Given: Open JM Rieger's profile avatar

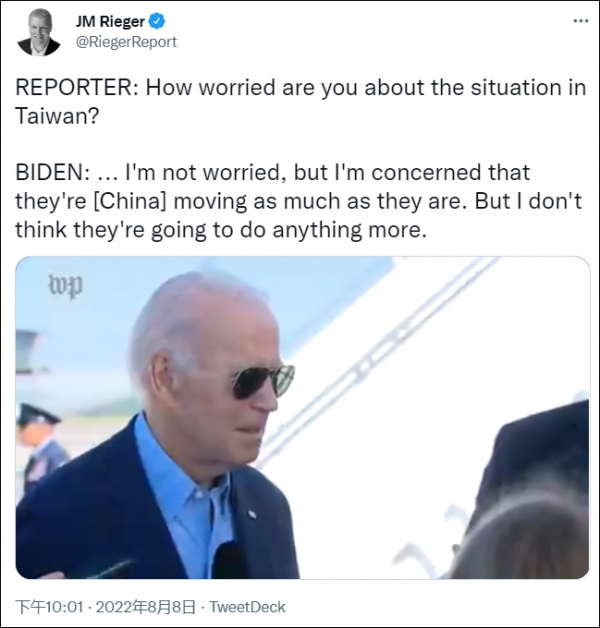Looking at the screenshot, I should pyautogui.click(x=38, y=32).
